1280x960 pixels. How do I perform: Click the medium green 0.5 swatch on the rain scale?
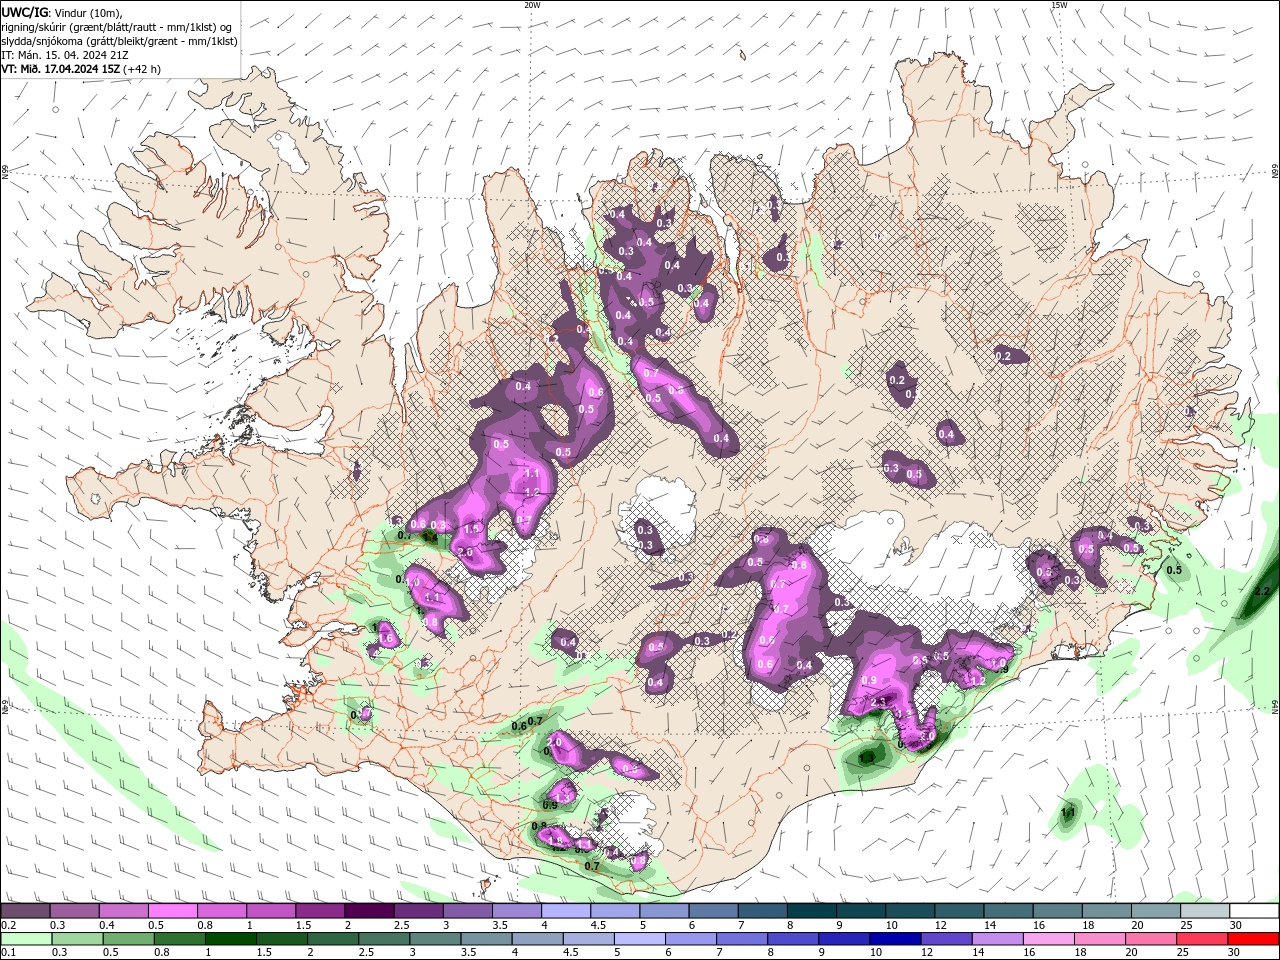(x=128, y=939)
